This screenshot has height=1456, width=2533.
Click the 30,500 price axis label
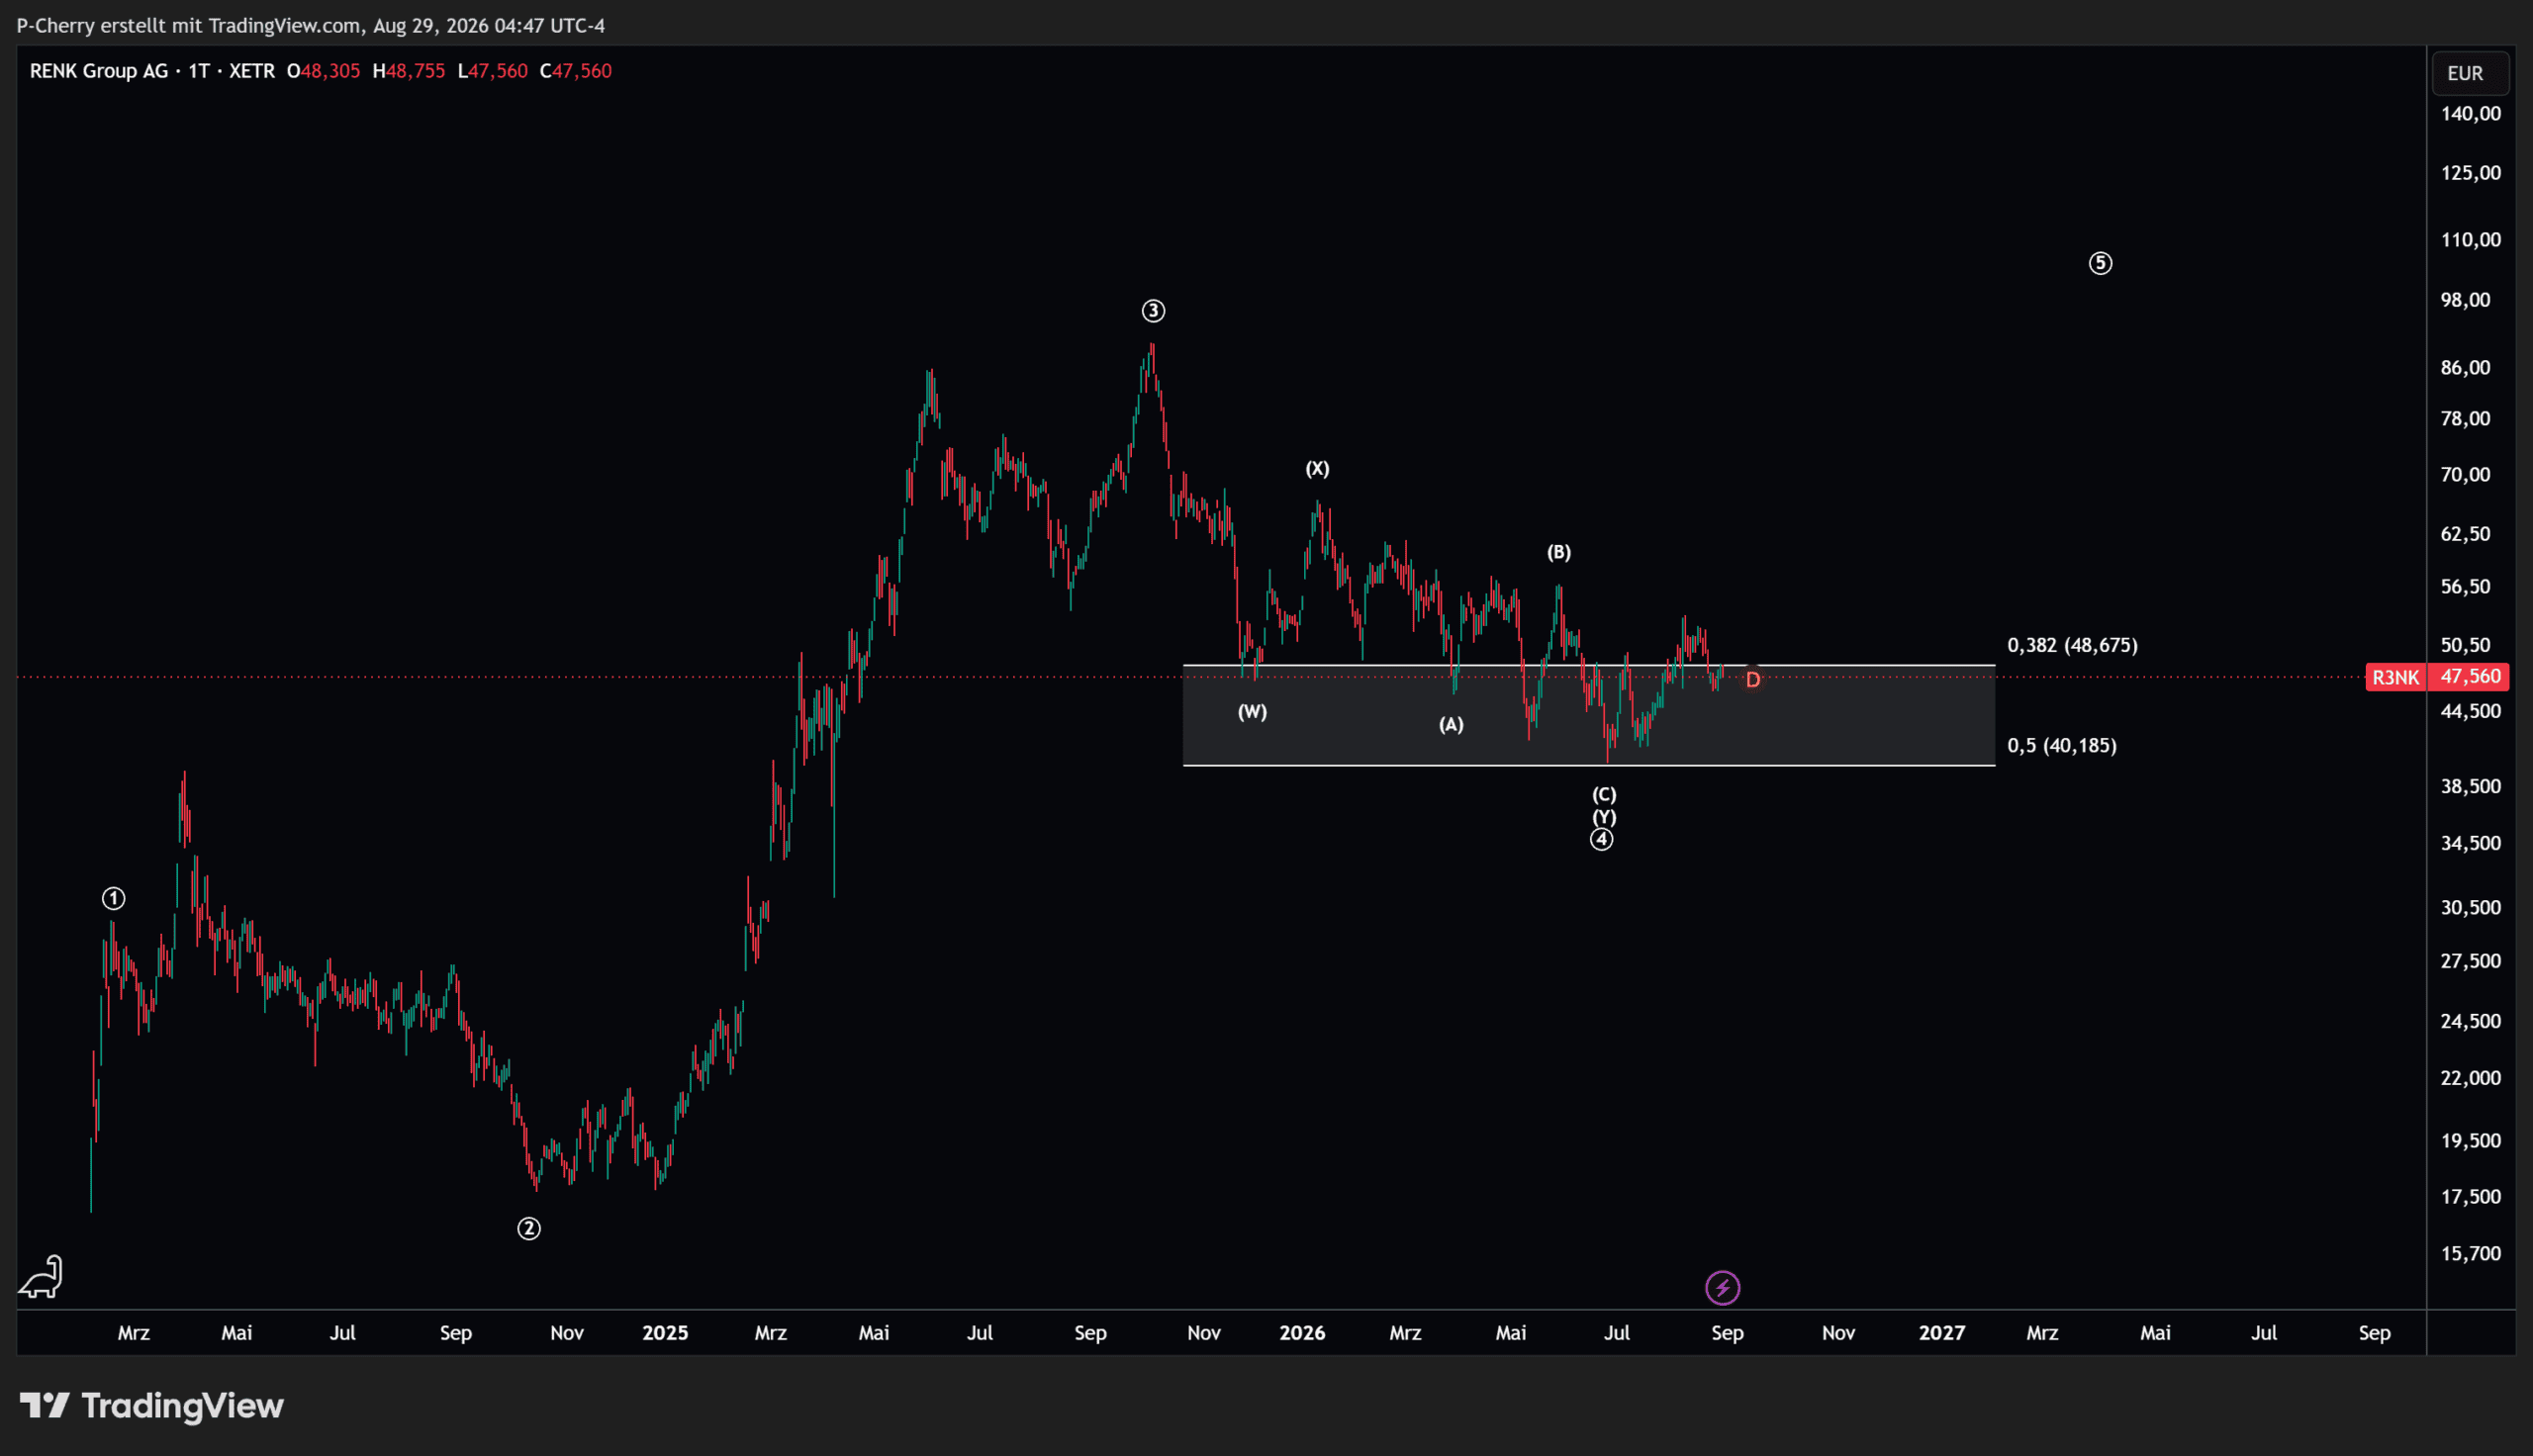[2471, 908]
